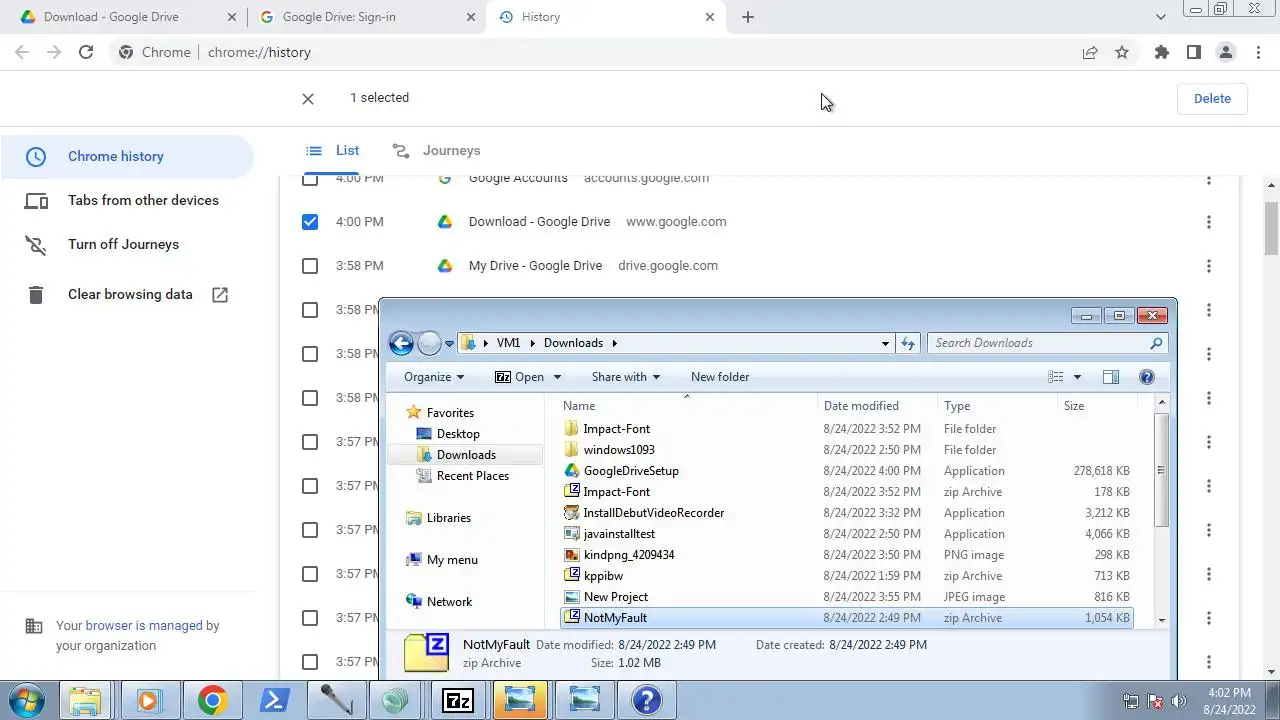
Task: Open the share page icon in address bar
Action: [x=1090, y=52]
